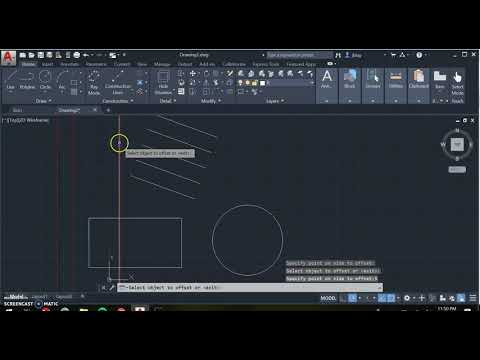Click the WCS label below the ViewCube
Screen dimensions: 480x360
[457, 170]
